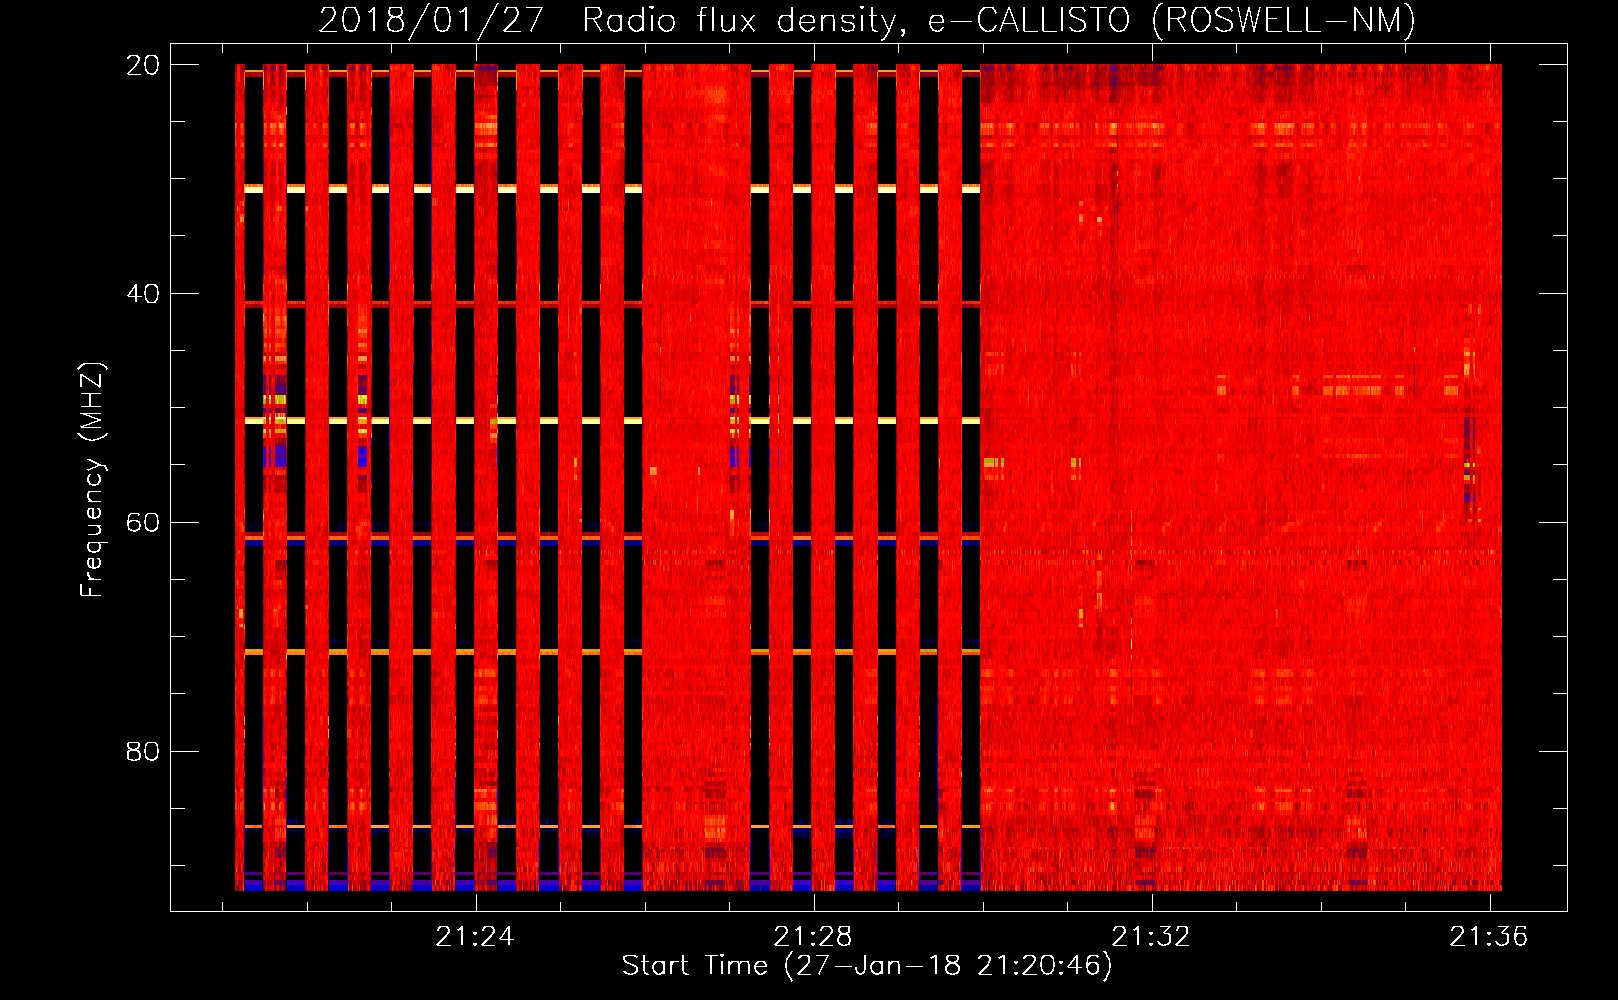The height and width of the screenshot is (1000, 1618).
Task: Click the time tick label '21:24'
Action: coord(475,936)
